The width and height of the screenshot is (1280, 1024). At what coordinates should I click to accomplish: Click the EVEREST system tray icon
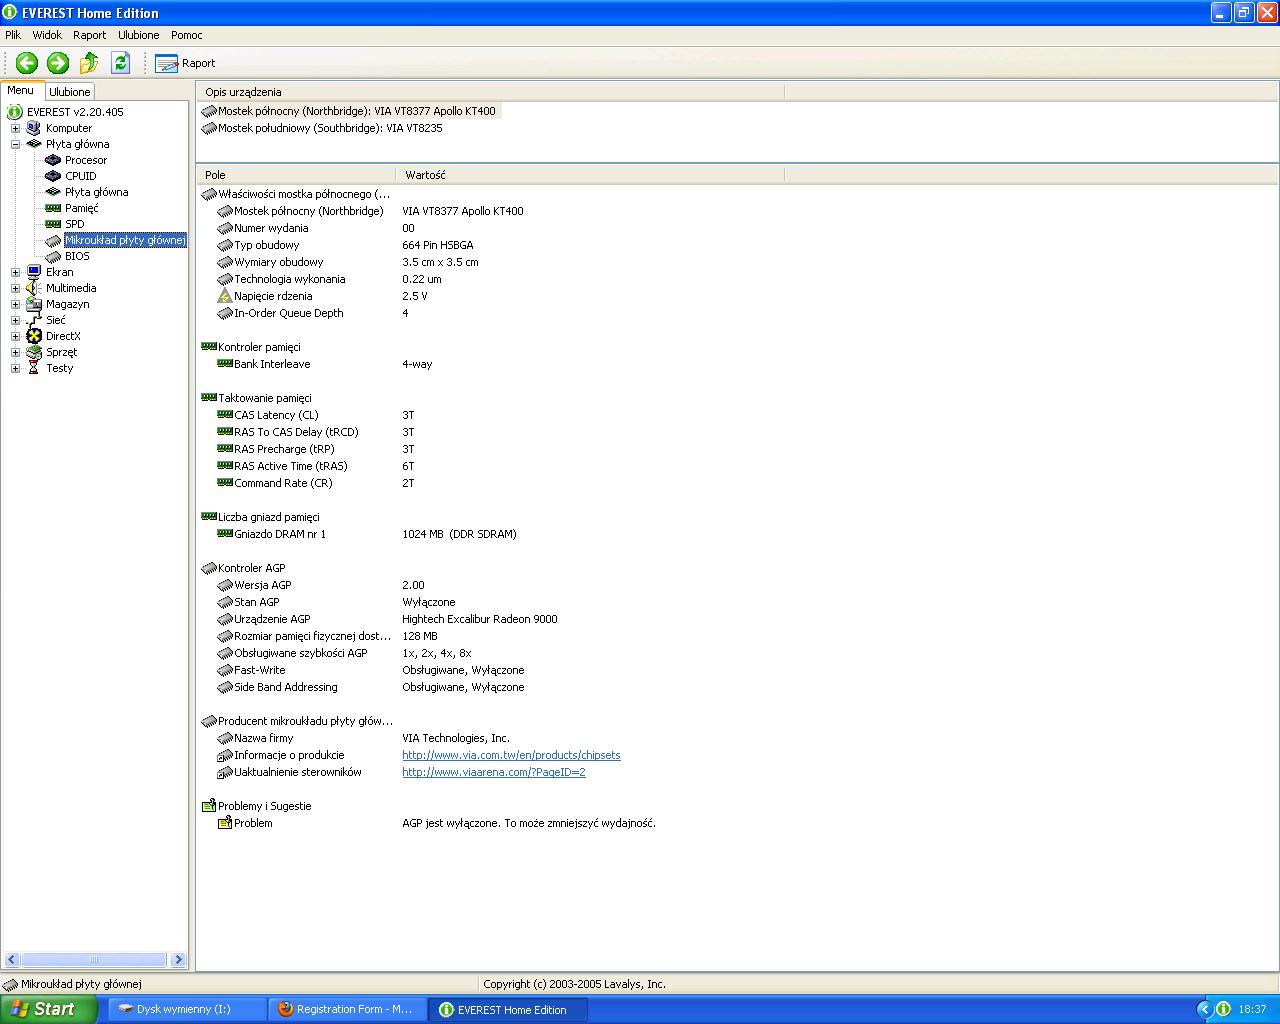coord(1223,1009)
